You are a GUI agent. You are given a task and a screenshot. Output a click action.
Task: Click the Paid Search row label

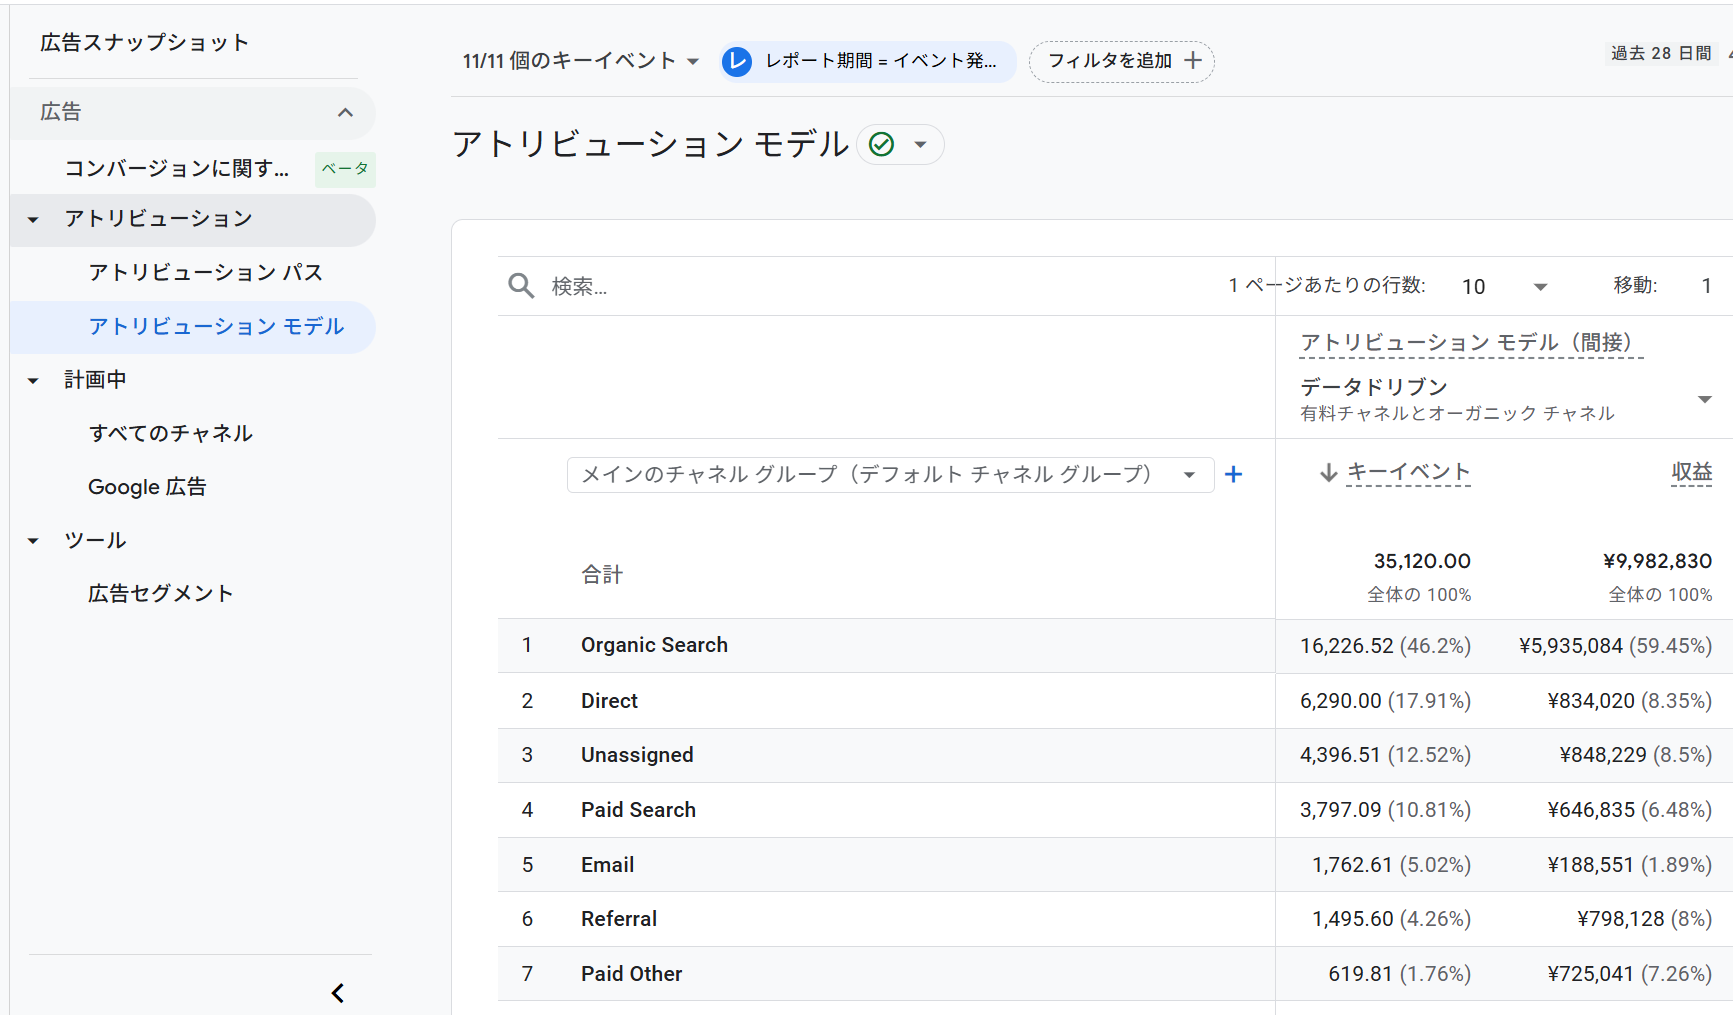point(638,810)
